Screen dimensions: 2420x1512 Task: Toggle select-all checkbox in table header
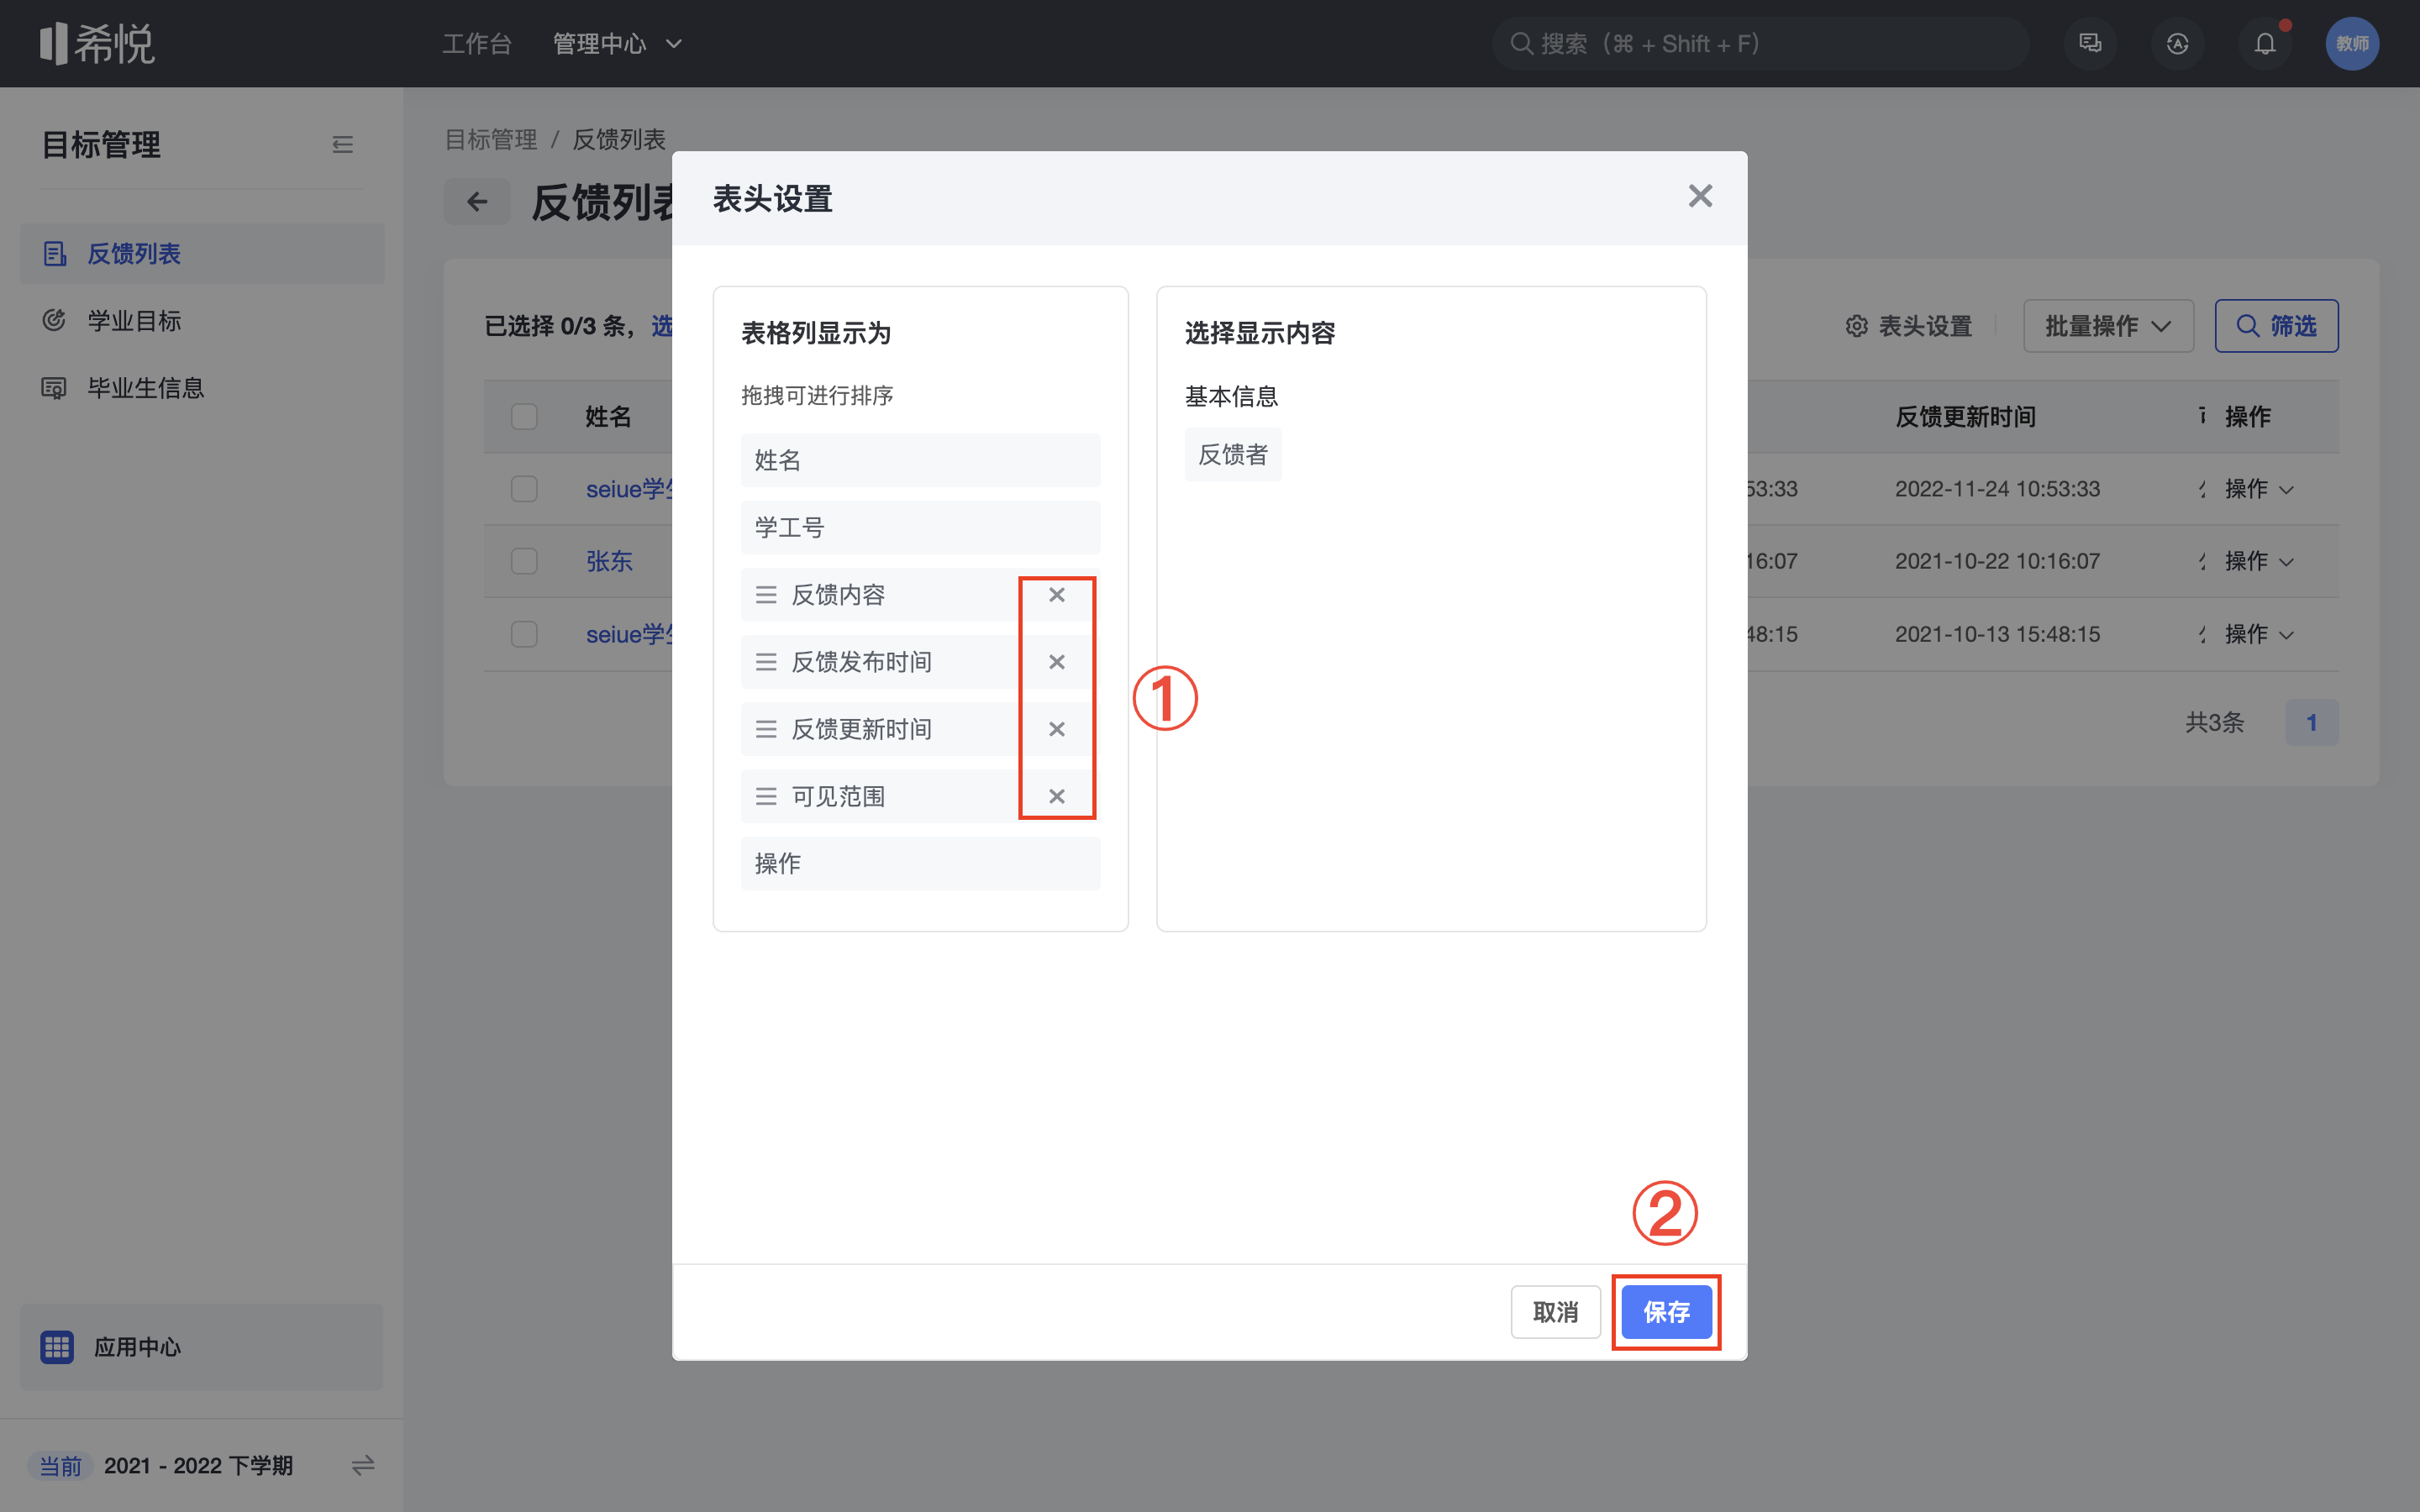524,417
